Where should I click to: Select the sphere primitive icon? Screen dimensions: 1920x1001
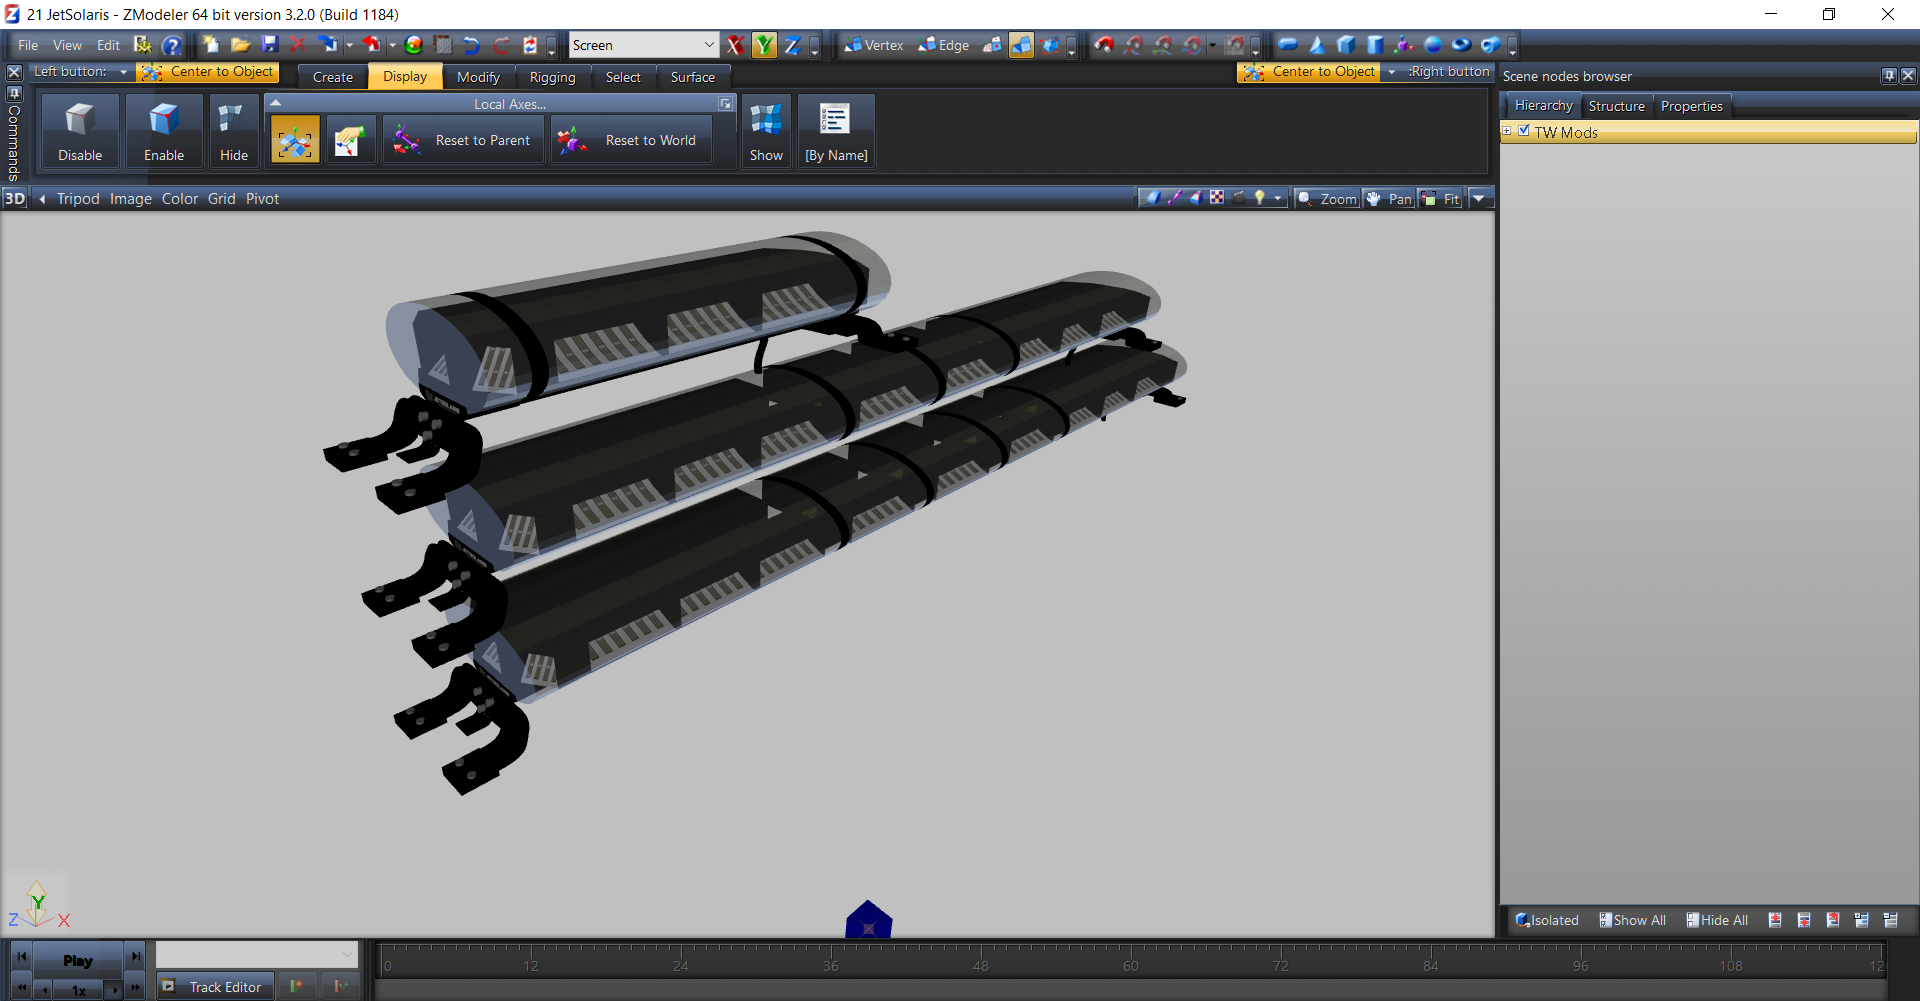coord(1432,45)
